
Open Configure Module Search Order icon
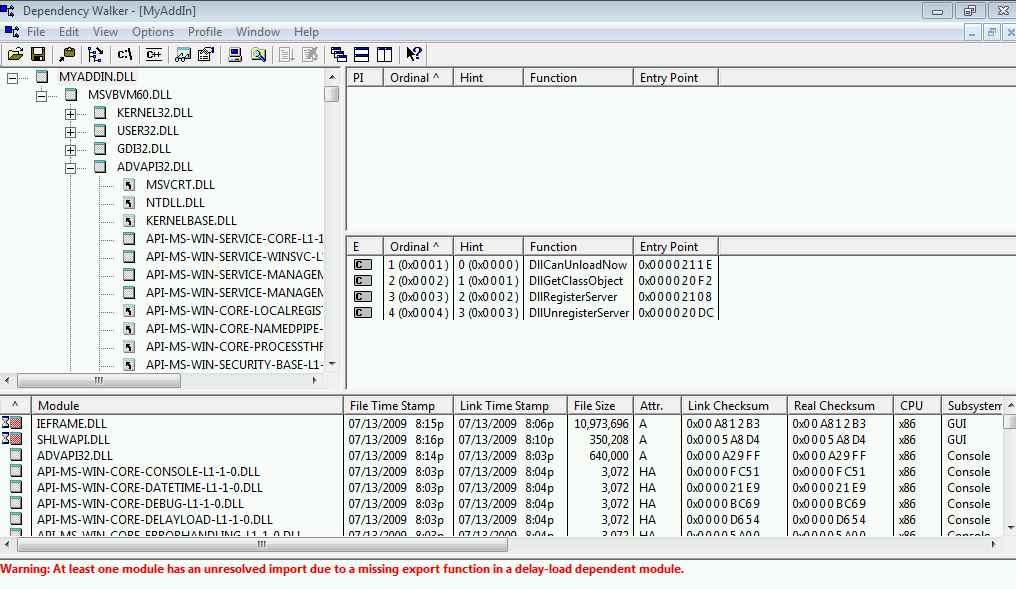(259, 54)
